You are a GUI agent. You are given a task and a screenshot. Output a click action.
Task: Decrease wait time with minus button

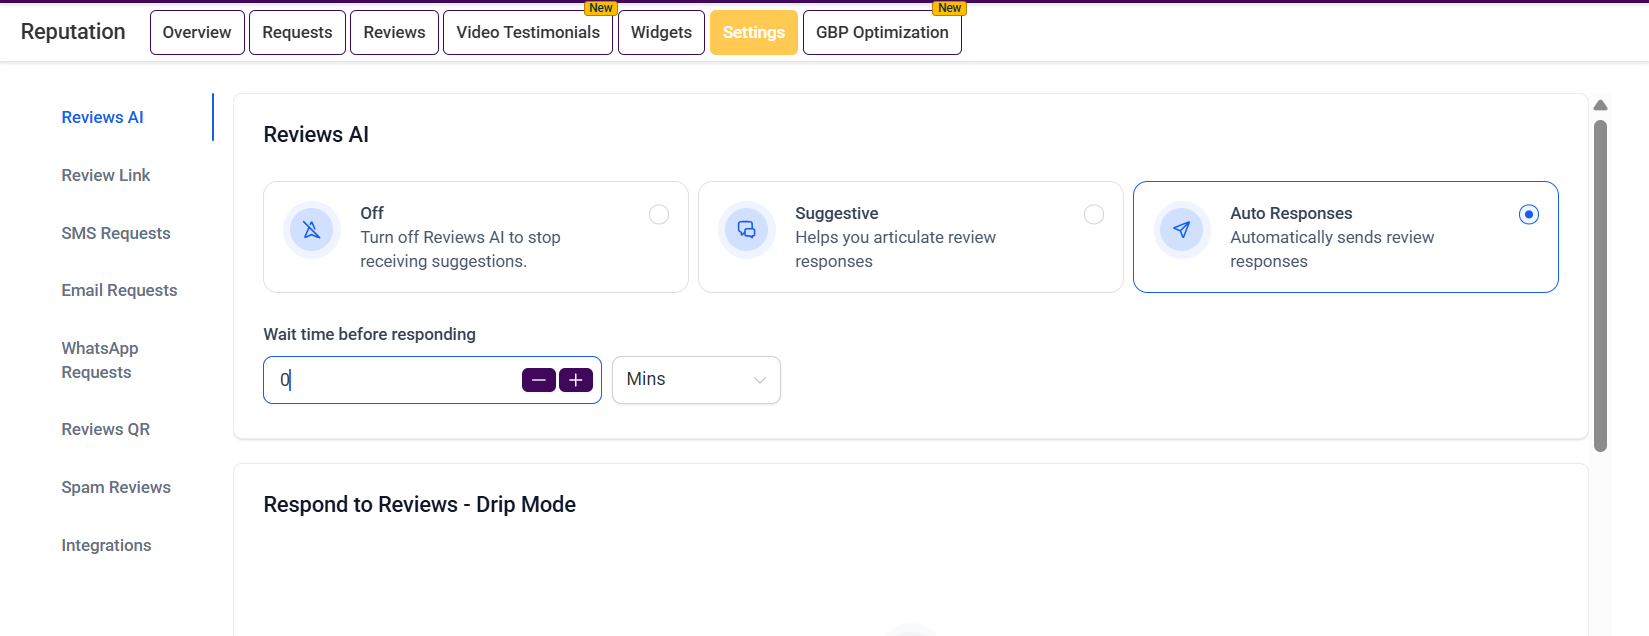coord(539,380)
